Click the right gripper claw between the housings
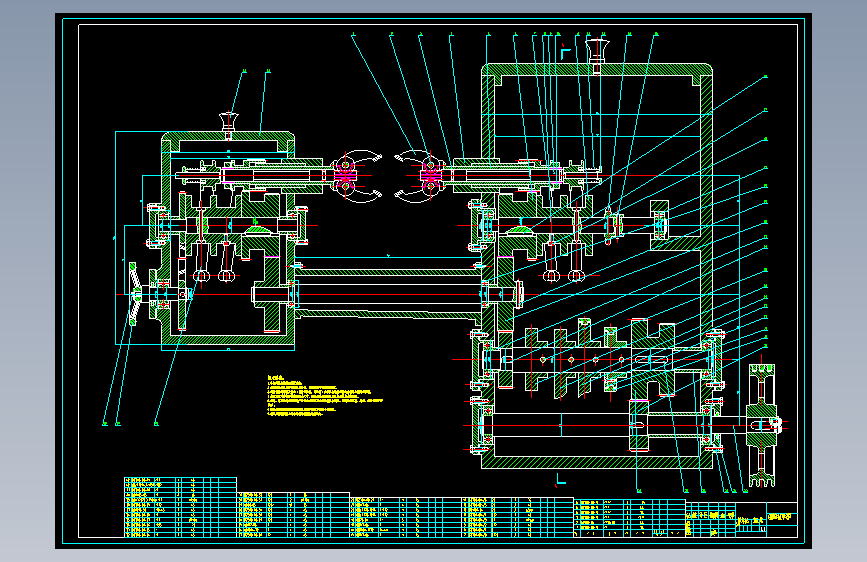 click(420, 176)
